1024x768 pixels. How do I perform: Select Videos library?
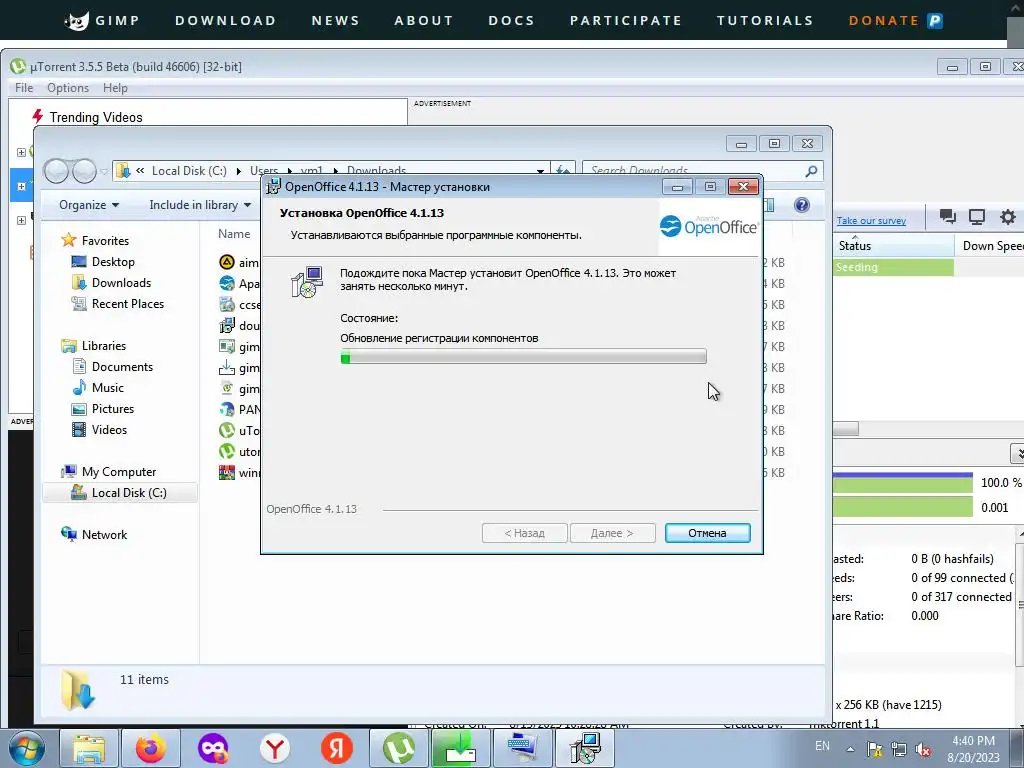click(109, 430)
